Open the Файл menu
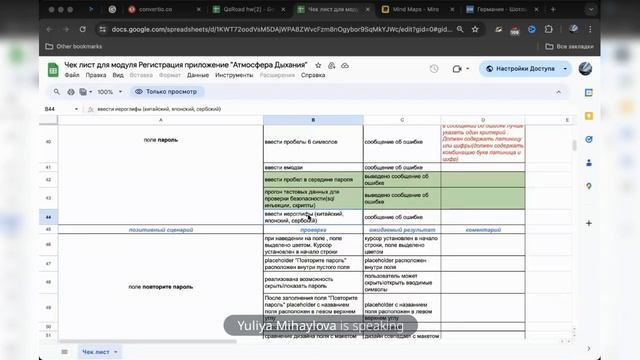640x360 pixels. [x=72, y=75]
